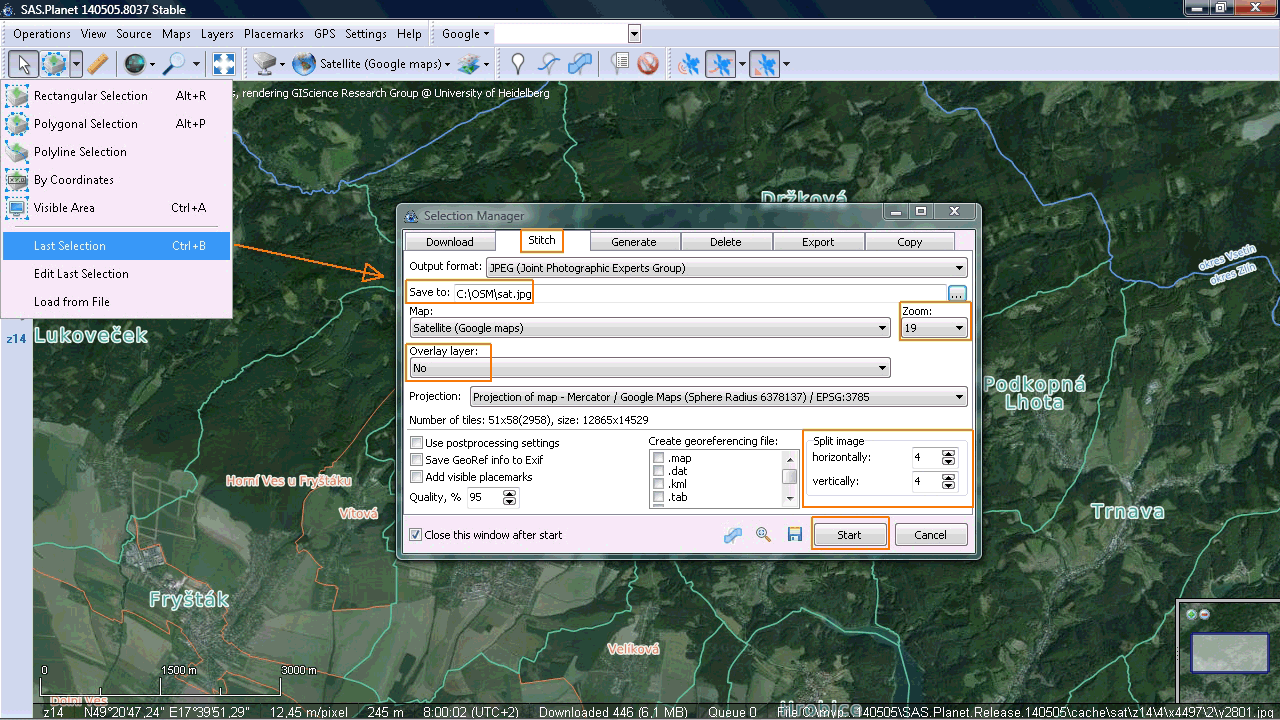Image resolution: width=1280 pixels, height=720 pixels.
Task: Enable the .map georeferencing file
Action: coord(659,458)
